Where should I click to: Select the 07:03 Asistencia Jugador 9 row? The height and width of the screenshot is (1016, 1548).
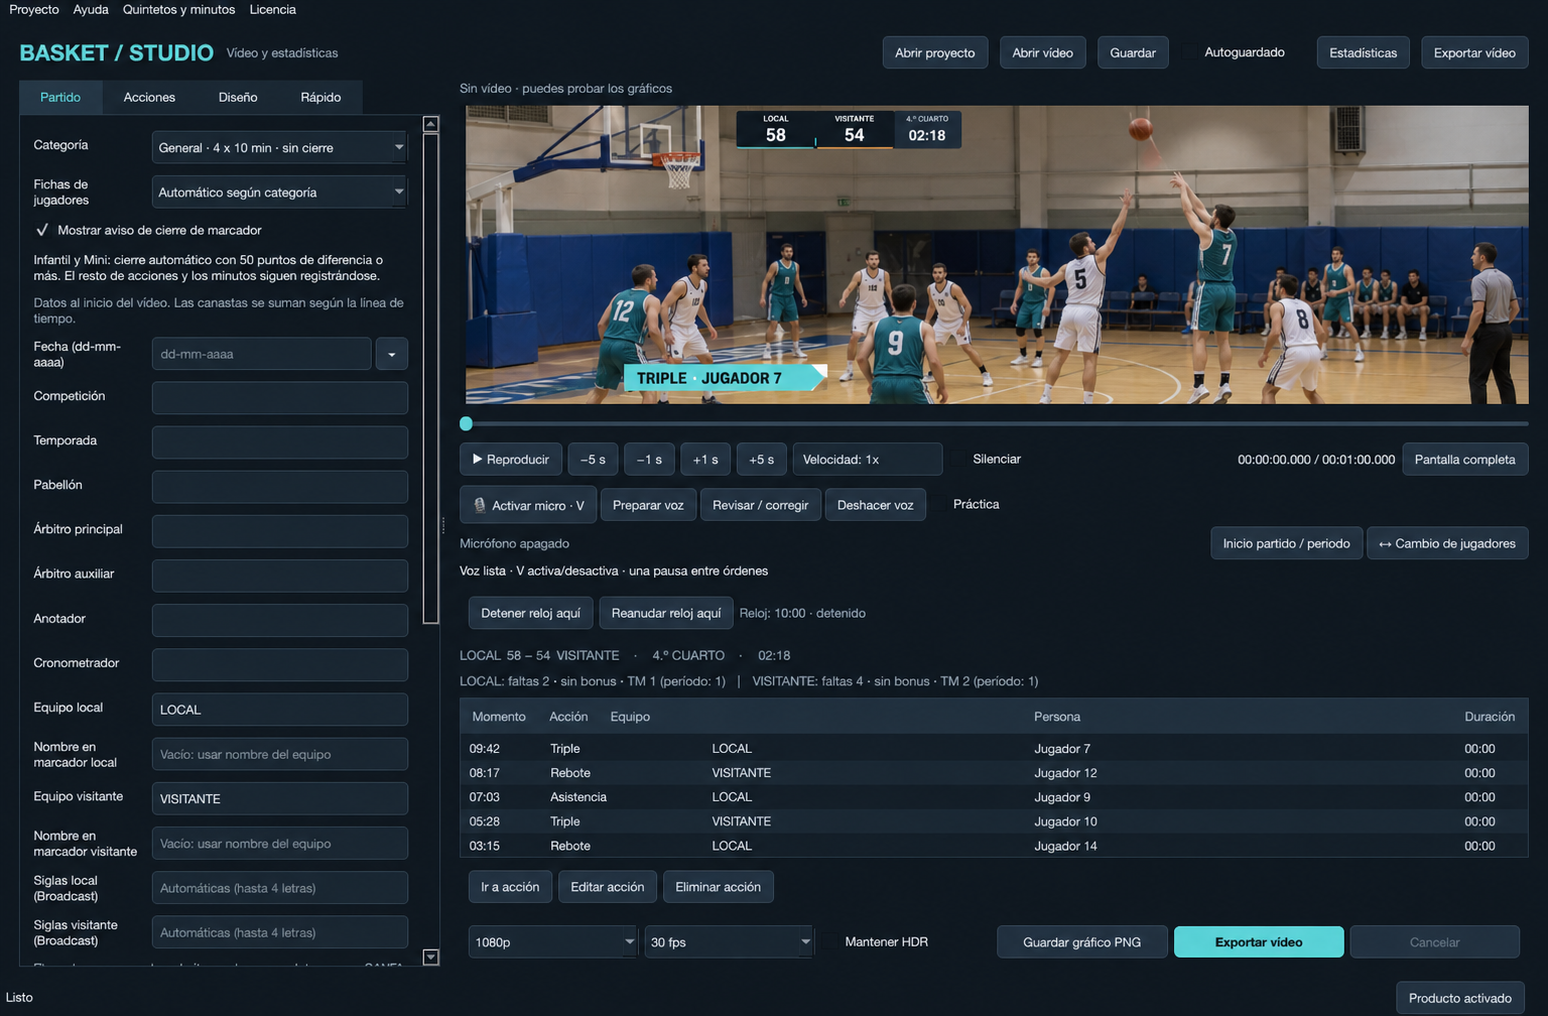coord(994,797)
